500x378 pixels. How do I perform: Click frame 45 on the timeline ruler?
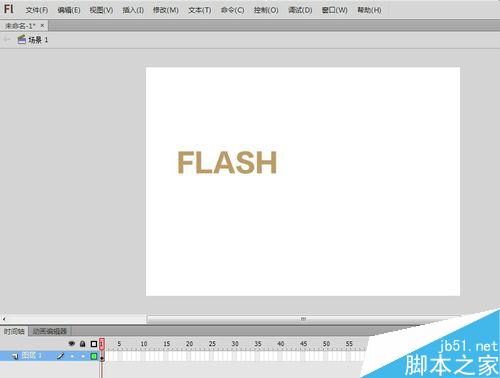point(303,344)
